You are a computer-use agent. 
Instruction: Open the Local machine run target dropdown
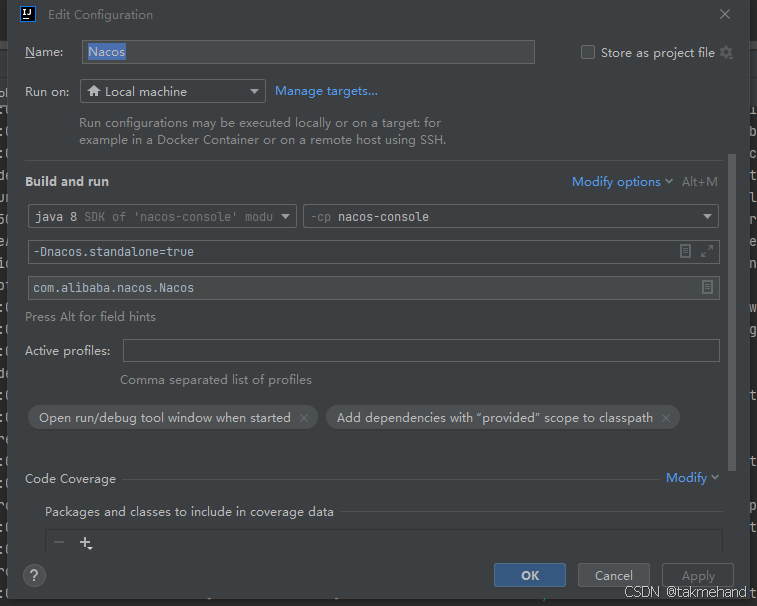click(173, 91)
